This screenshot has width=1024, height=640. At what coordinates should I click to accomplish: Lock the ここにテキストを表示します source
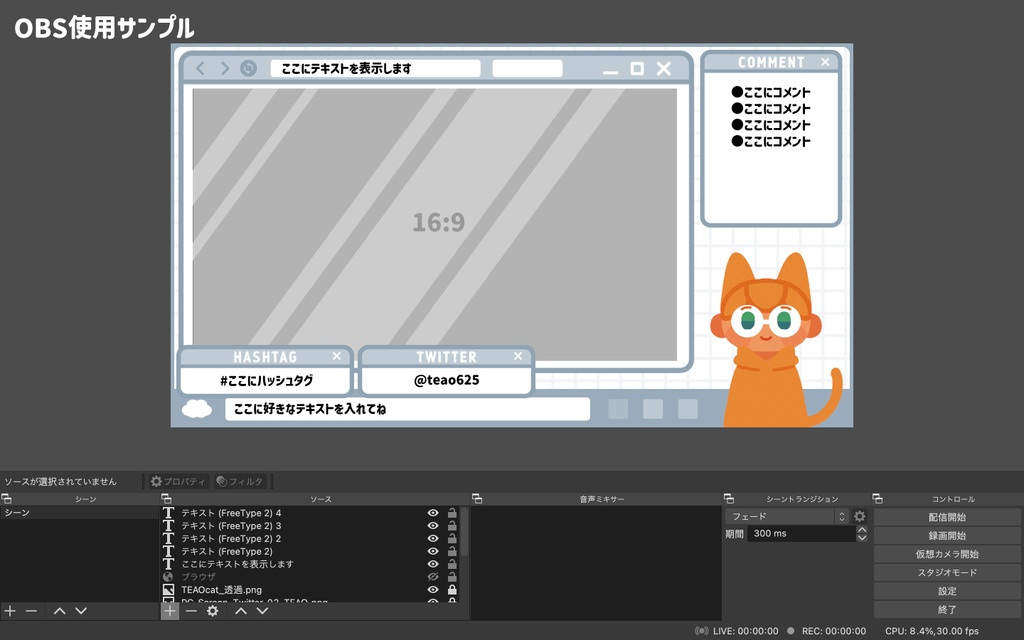pyautogui.click(x=452, y=564)
